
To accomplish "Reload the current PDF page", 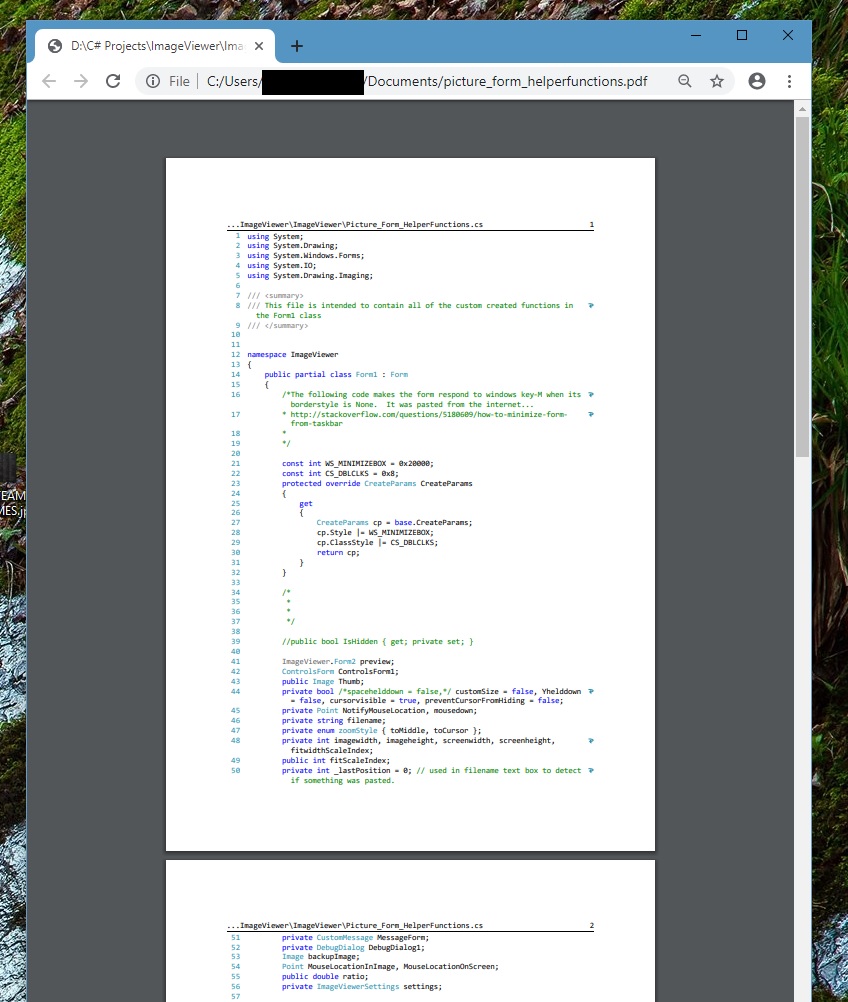I will tap(113, 81).
